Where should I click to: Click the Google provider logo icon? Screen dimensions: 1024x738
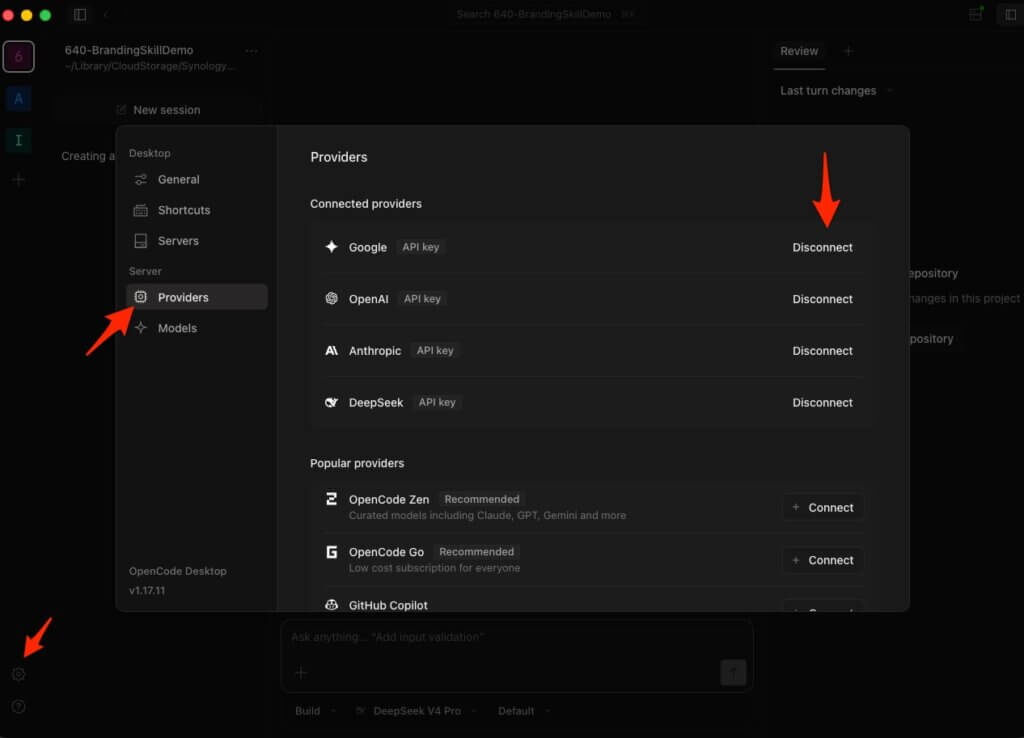click(332, 247)
